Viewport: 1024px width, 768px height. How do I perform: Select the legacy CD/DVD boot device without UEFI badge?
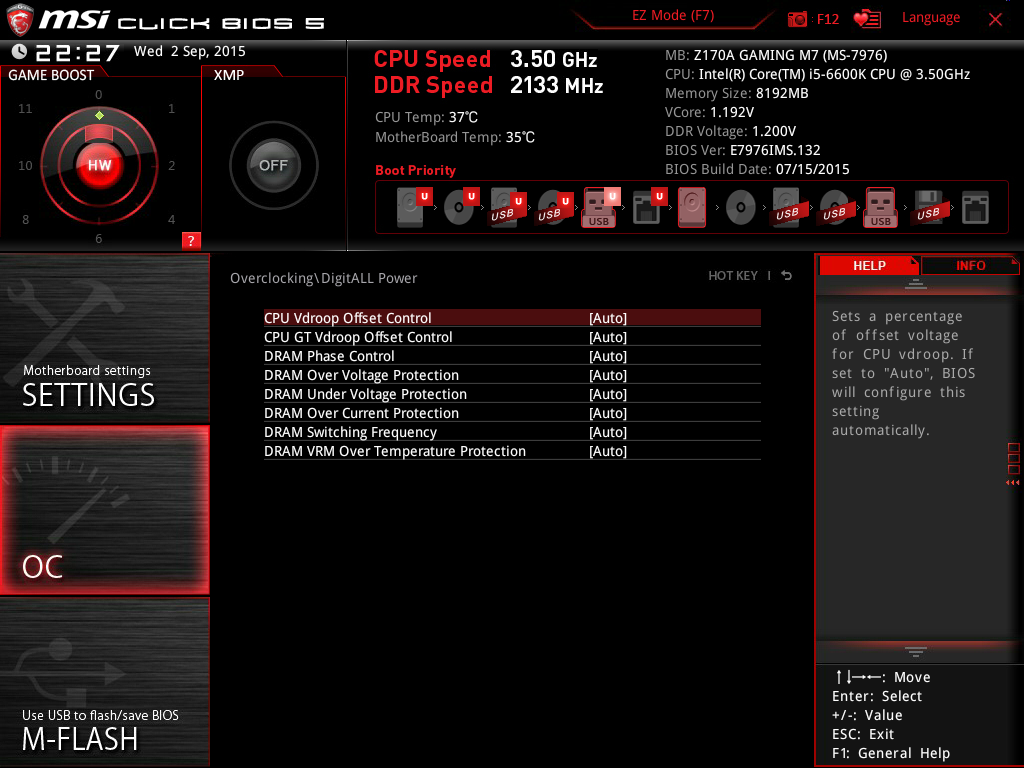tap(741, 208)
